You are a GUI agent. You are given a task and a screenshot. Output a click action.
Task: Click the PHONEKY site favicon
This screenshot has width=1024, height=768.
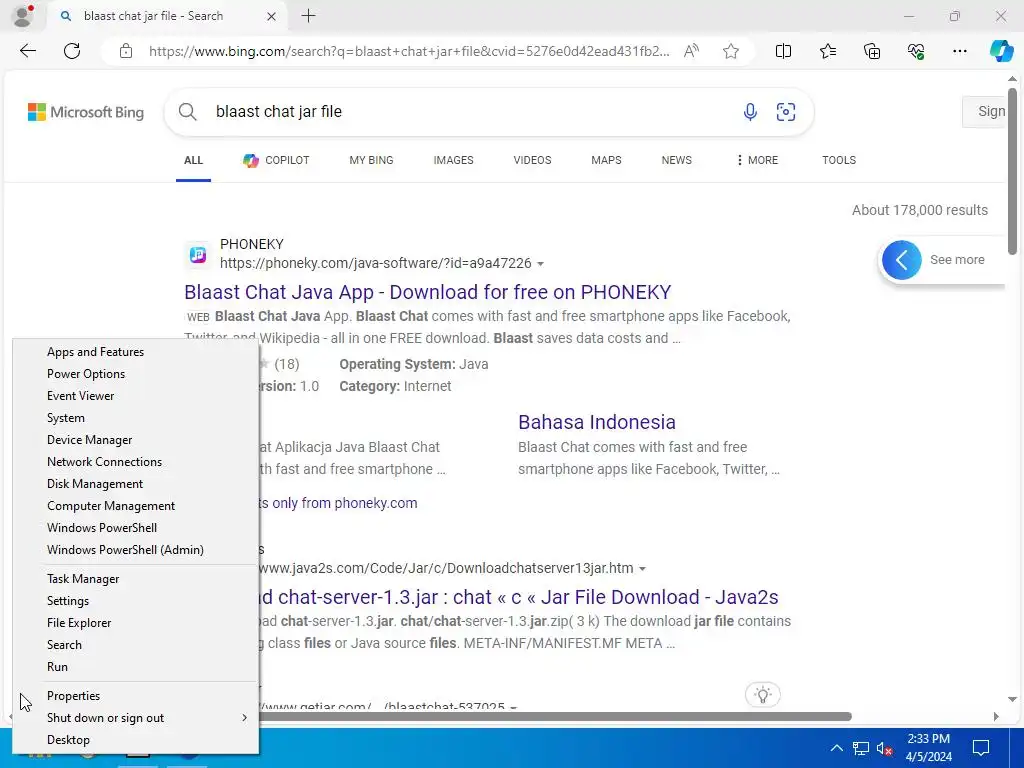pyautogui.click(x=198, y=254)
